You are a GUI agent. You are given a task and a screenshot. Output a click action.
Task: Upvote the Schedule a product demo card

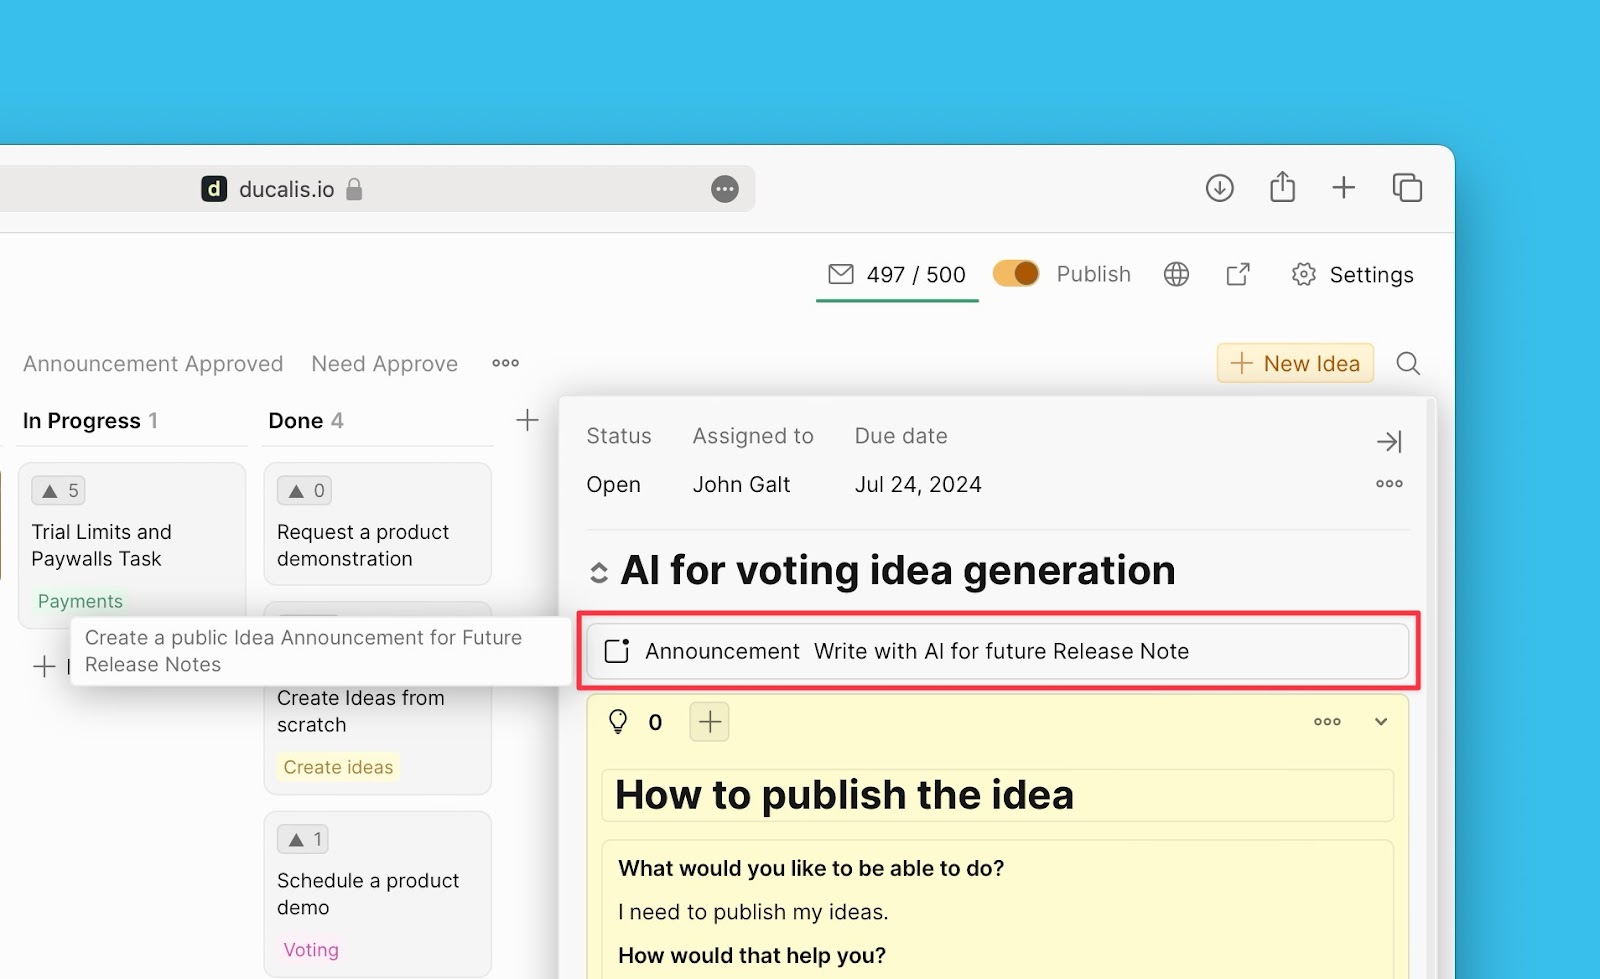pyautogui.click(x=302, y=838)
